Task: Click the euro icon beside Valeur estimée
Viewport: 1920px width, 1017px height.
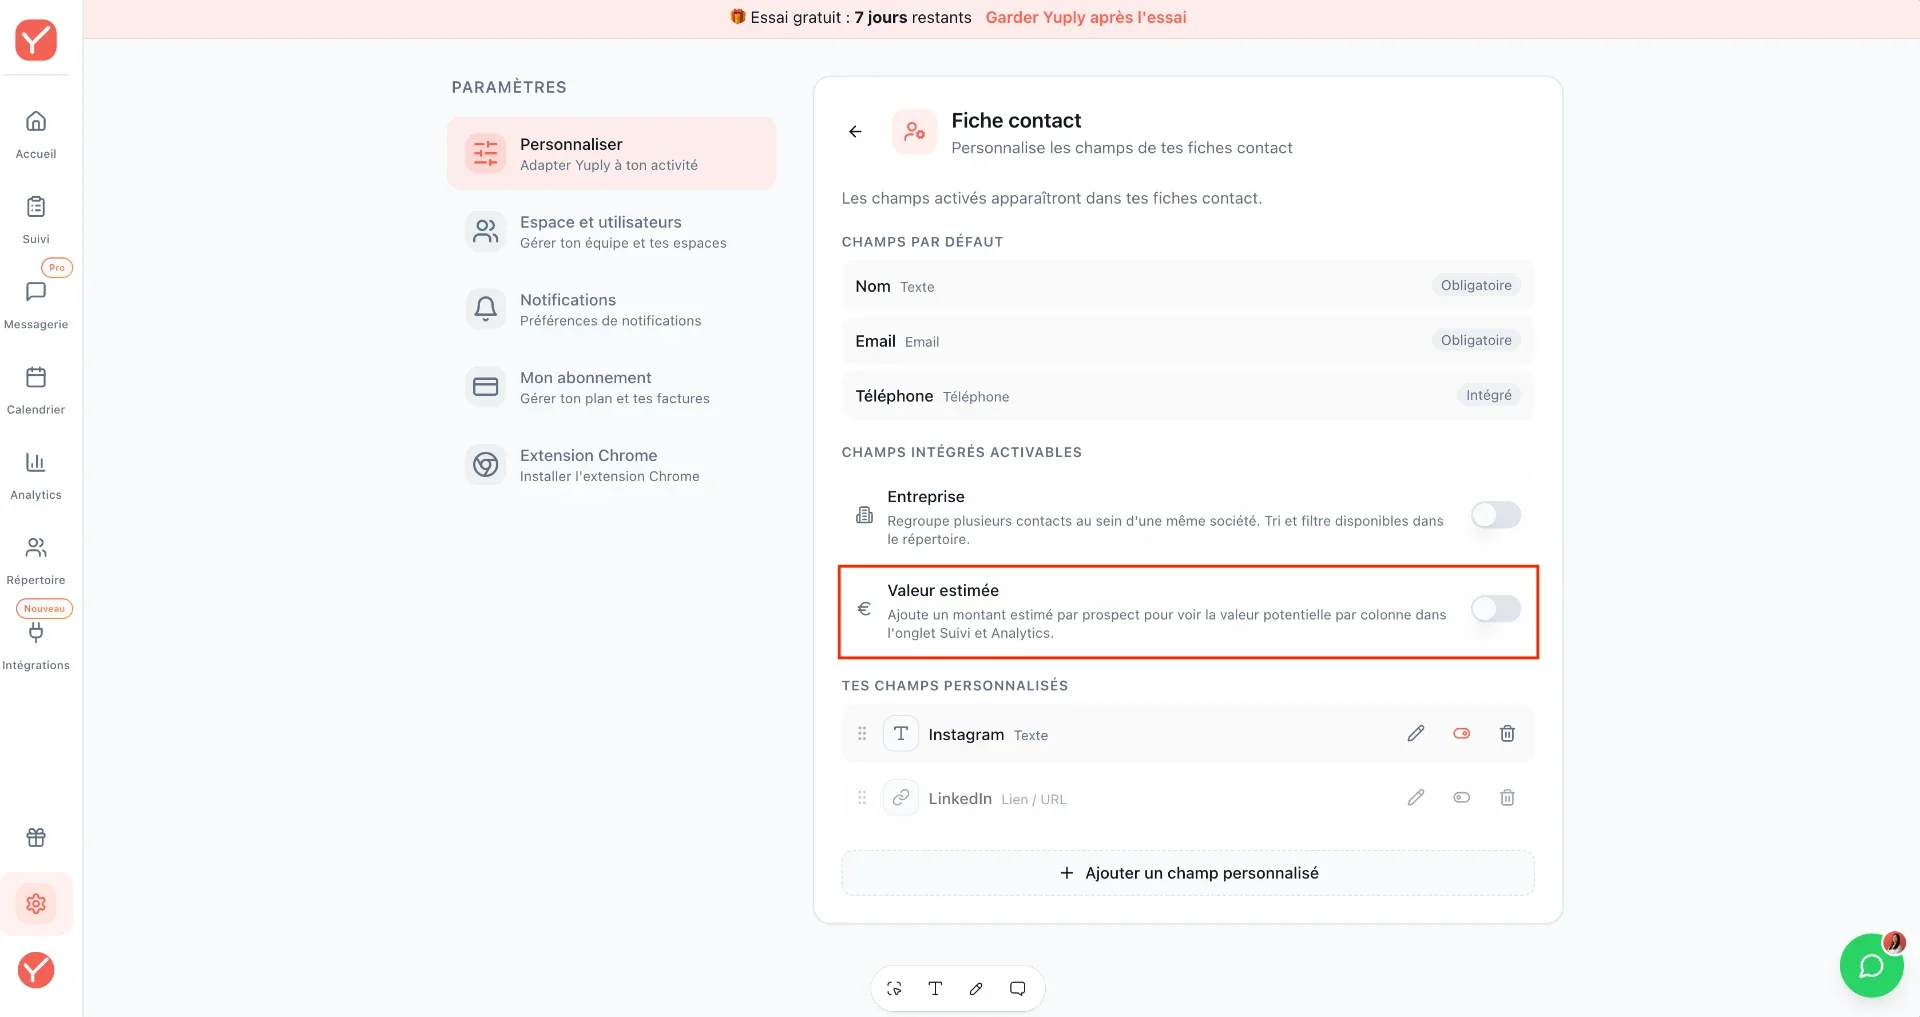Action: (x=864, y=609)
